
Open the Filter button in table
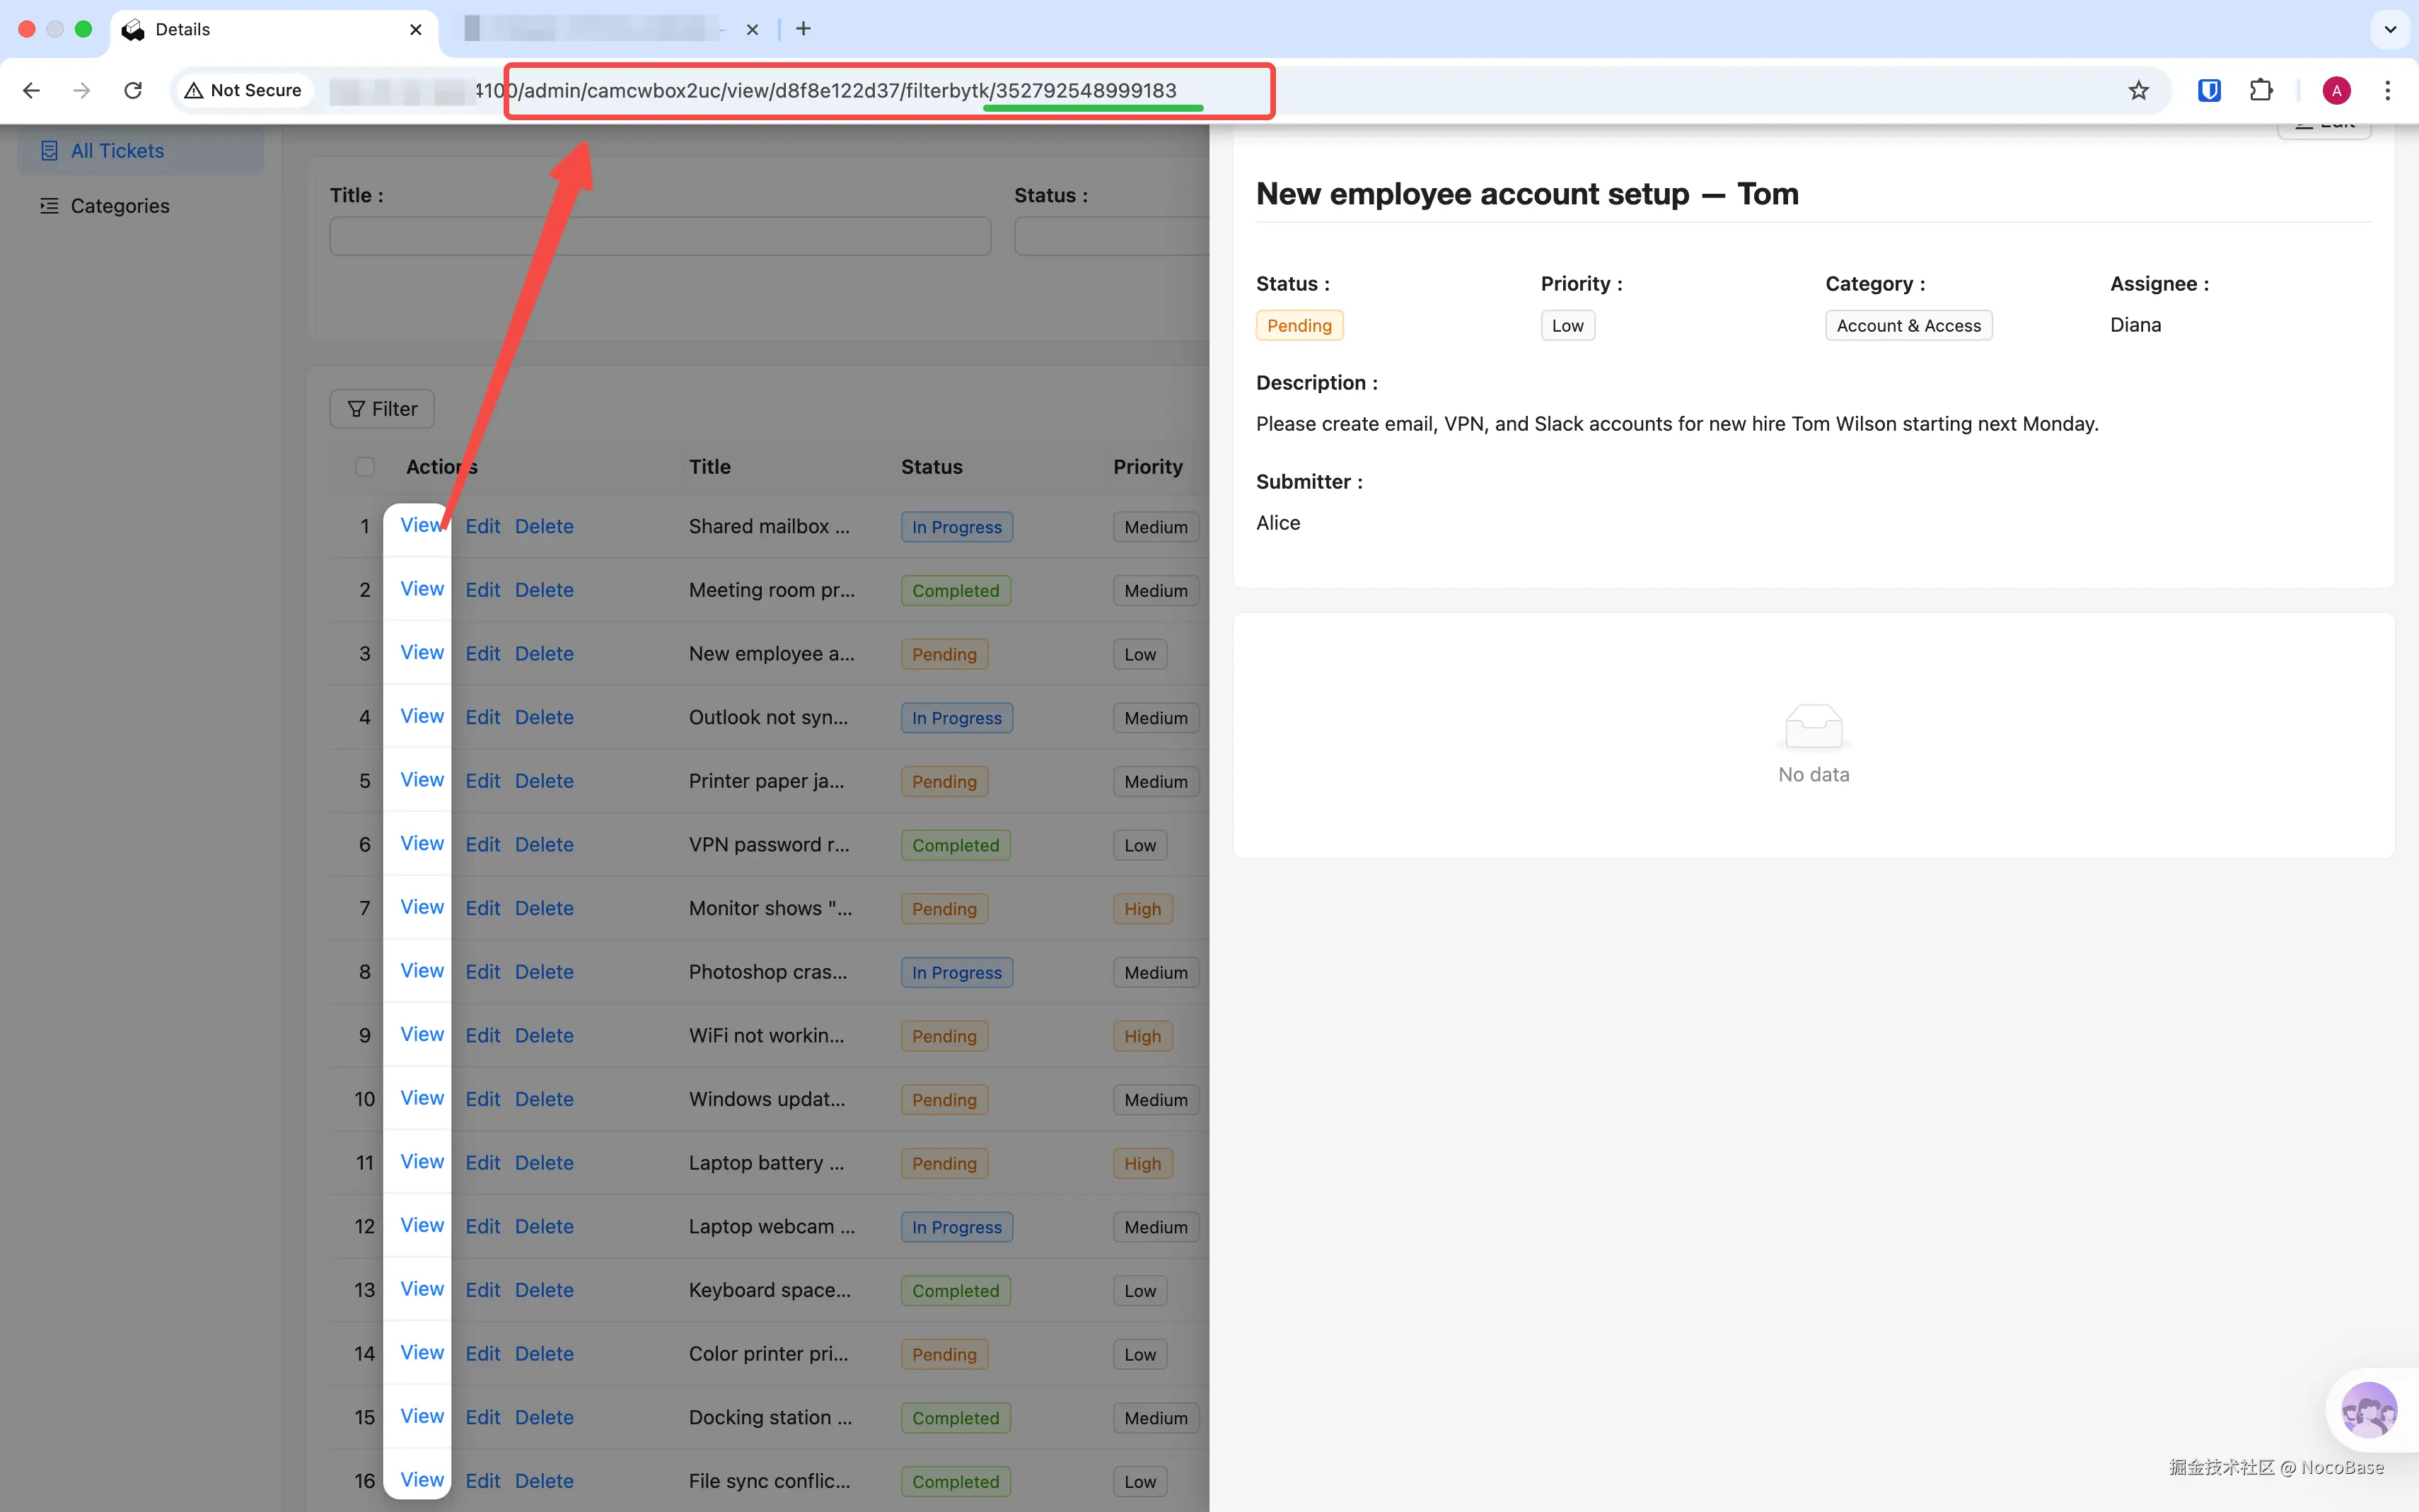pos(382,409)
